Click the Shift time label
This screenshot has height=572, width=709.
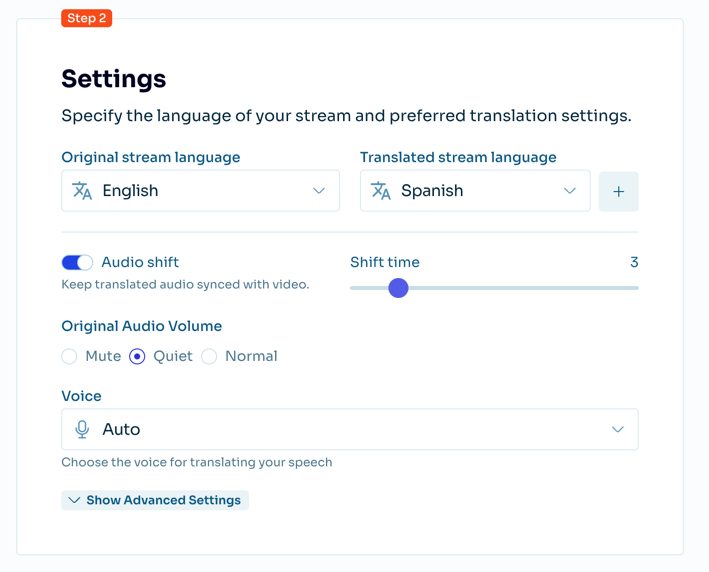point(385,262)
